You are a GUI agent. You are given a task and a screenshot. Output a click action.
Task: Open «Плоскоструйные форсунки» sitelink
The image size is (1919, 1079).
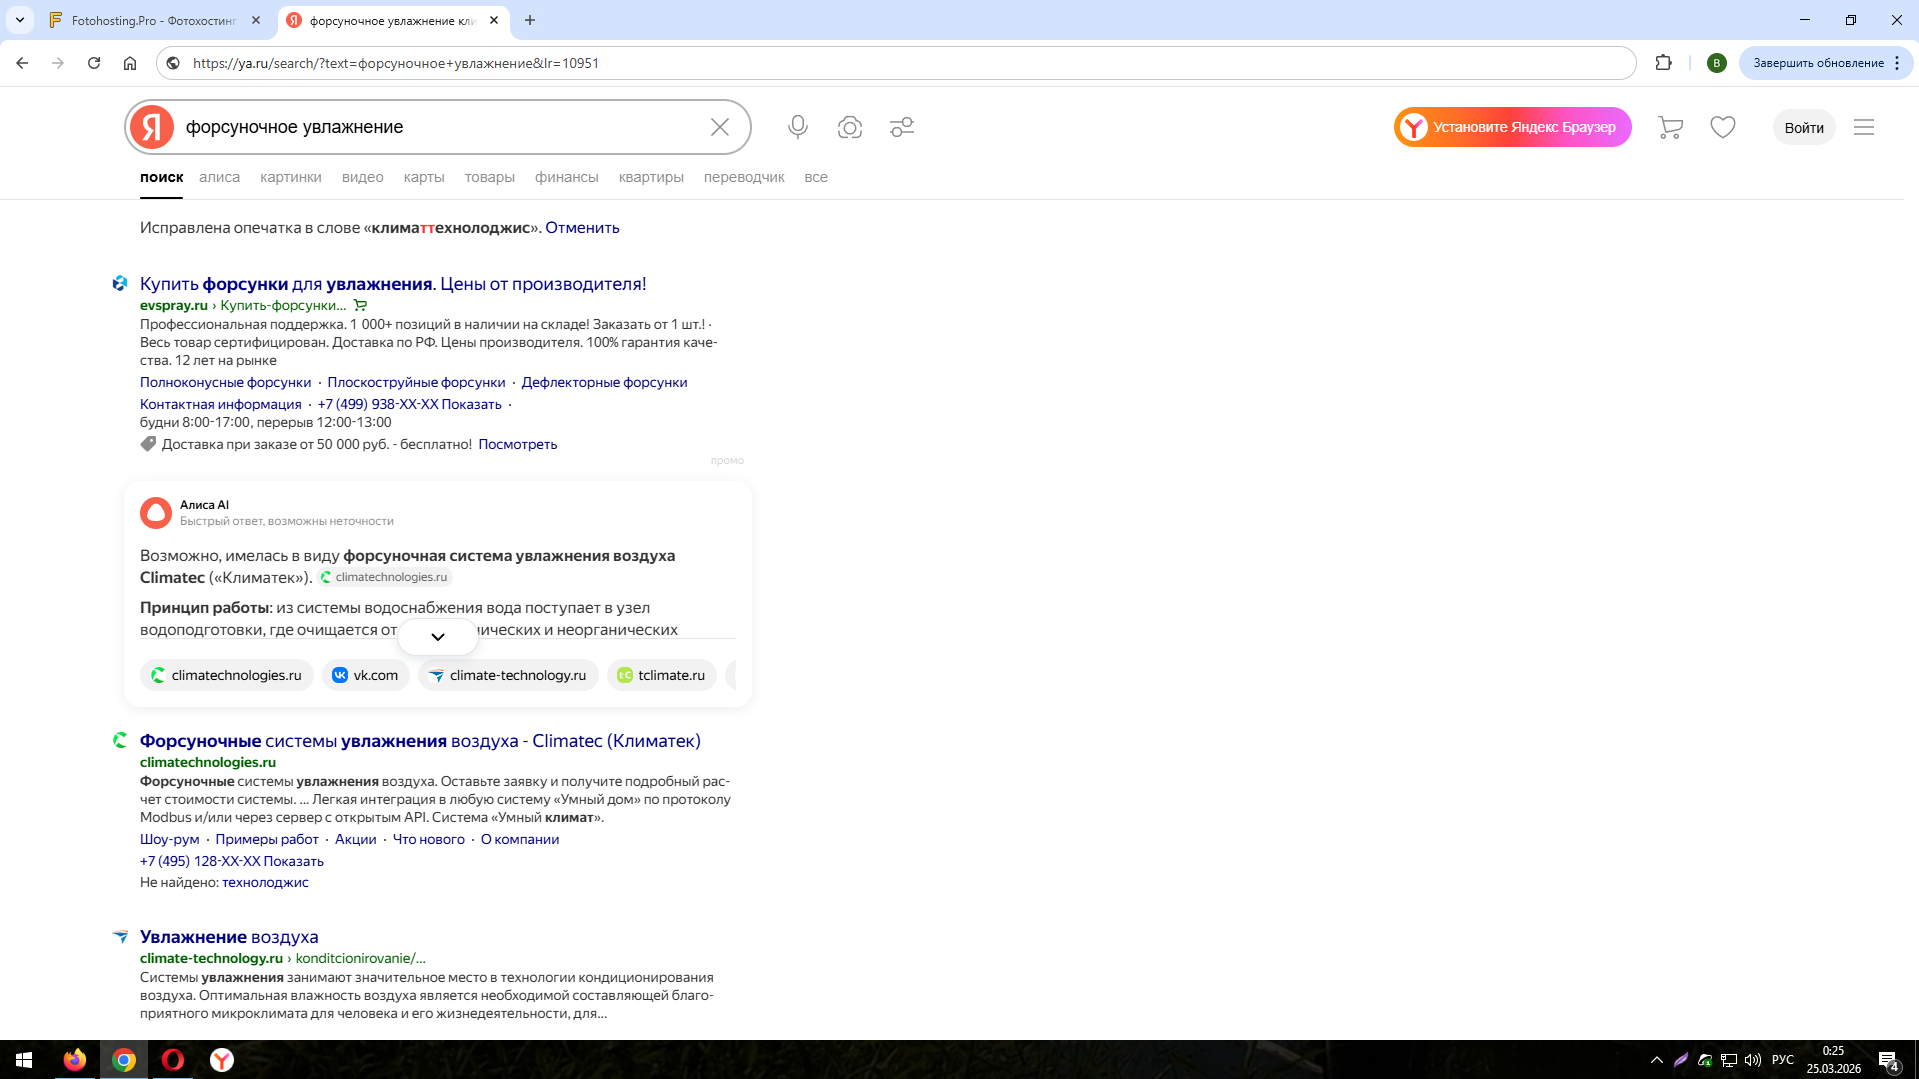tap(416, 382)
